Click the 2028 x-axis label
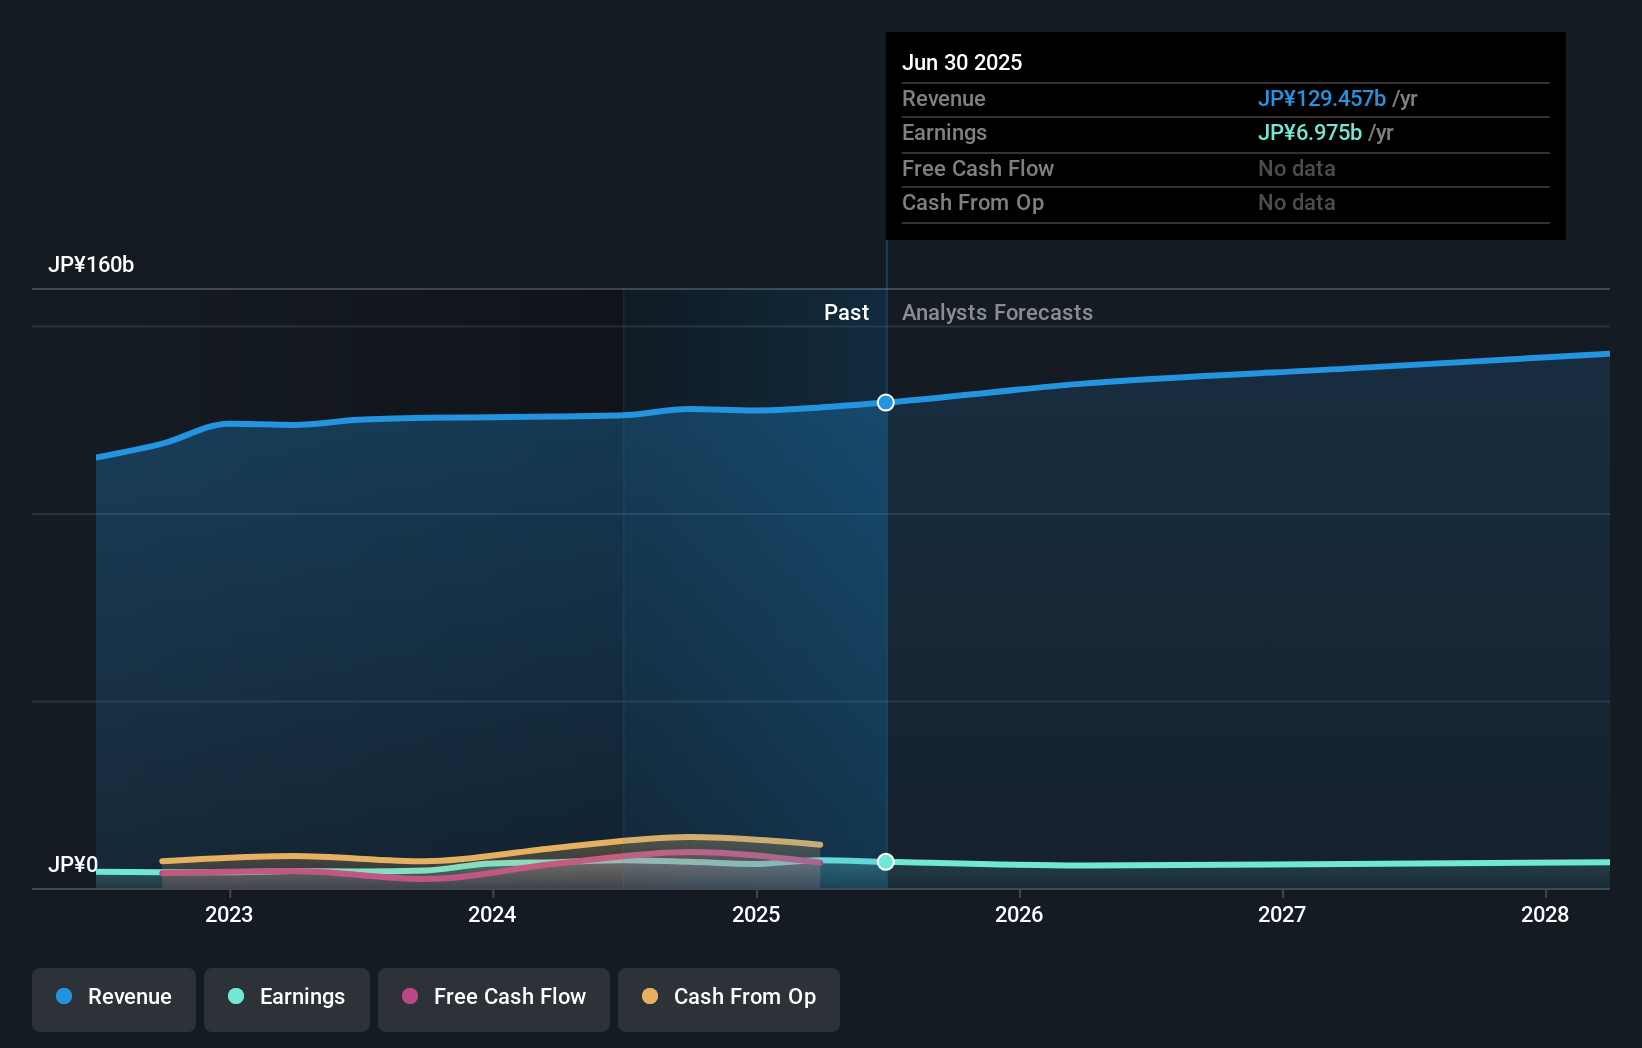The width and height of the screenshot is (1642, 1048). point(1545,914)
